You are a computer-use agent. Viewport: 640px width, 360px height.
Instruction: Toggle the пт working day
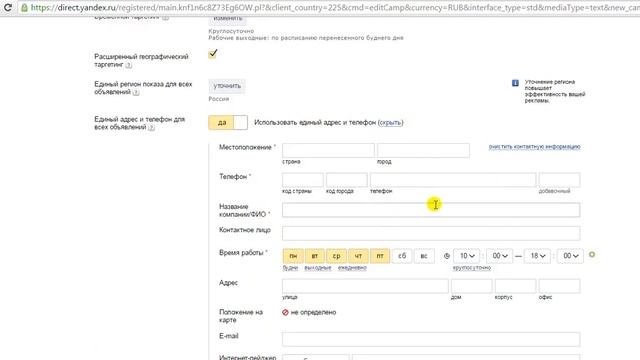pos(380,256)
